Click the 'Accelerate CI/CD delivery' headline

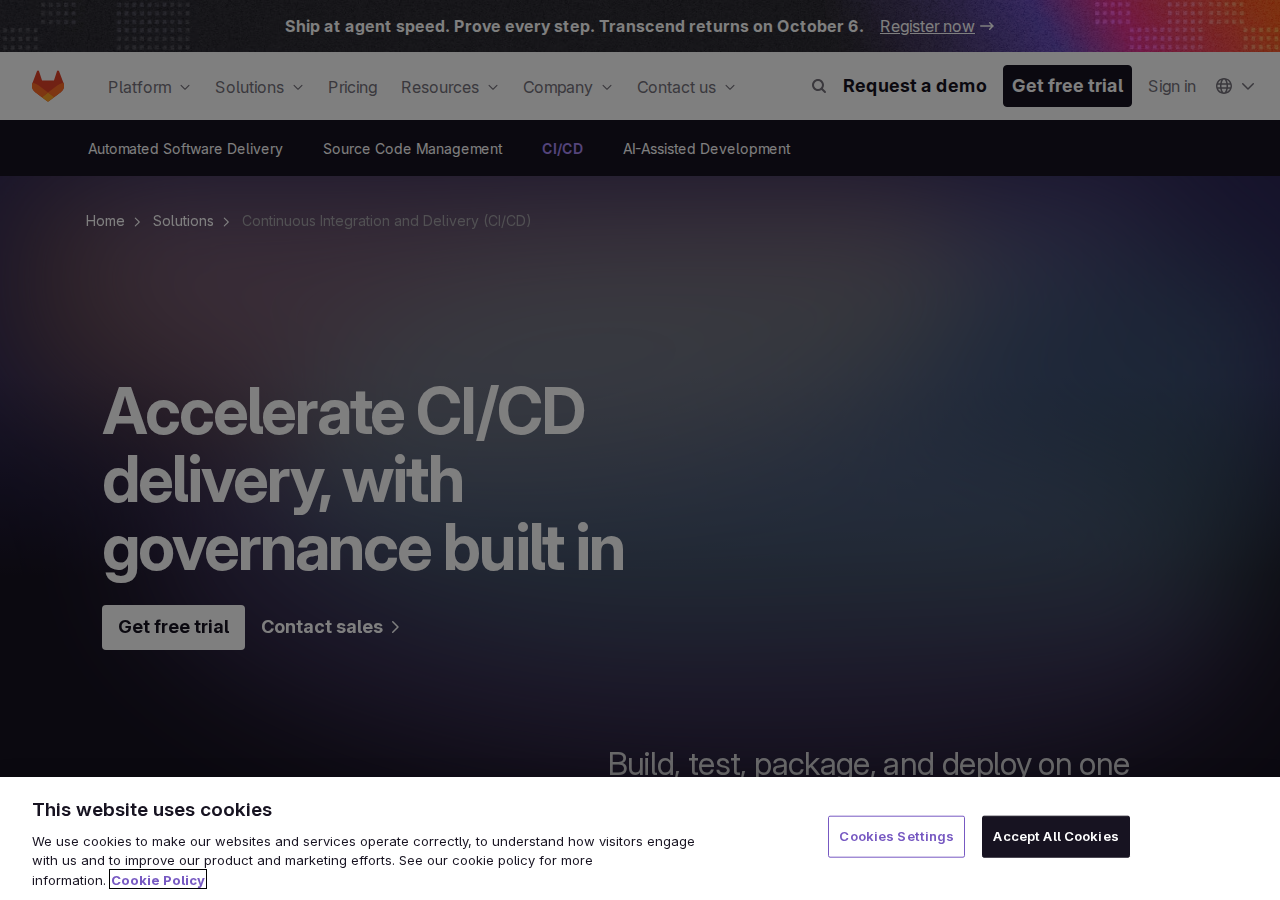click(x=363, y=479)
